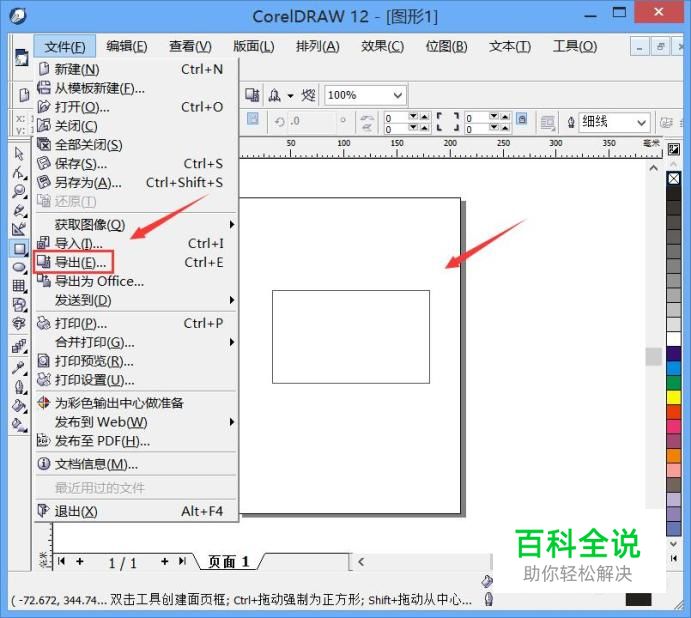Click the export icon beside zoom box

[252, 95]
